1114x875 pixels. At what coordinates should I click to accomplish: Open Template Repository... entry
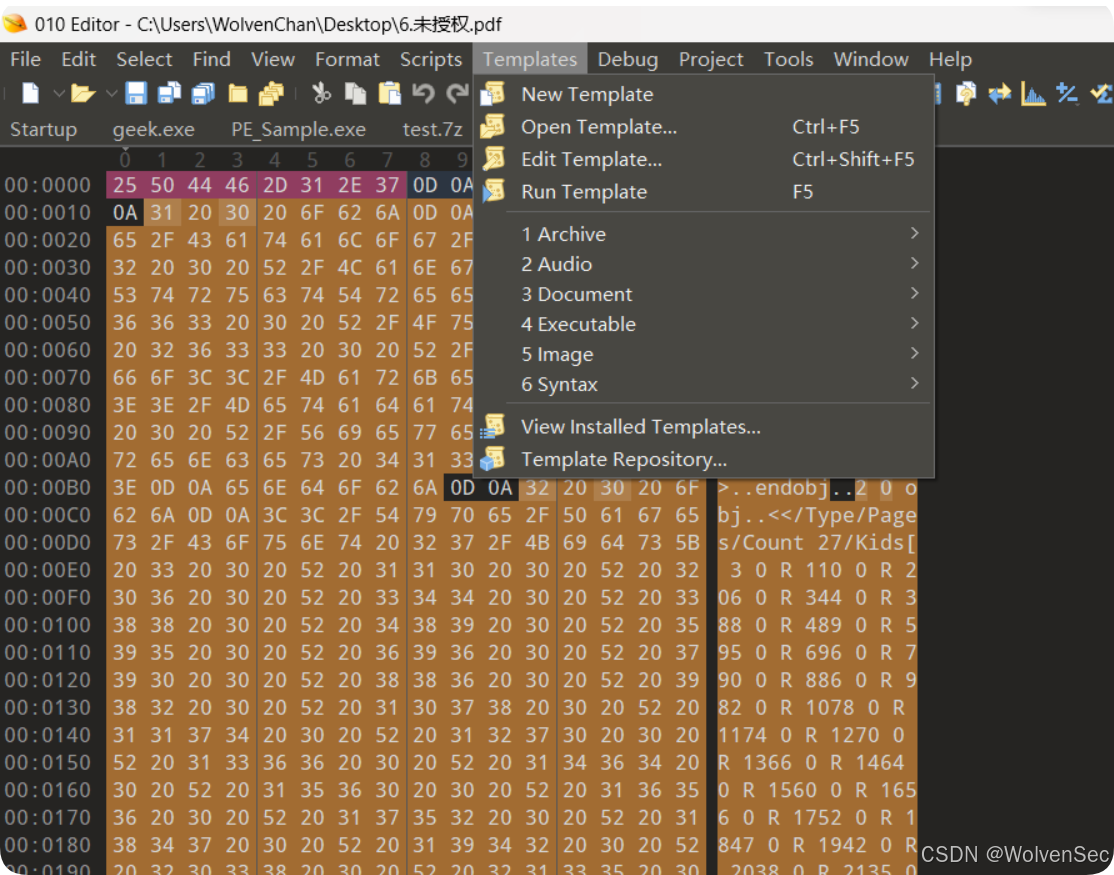(703, 460)
